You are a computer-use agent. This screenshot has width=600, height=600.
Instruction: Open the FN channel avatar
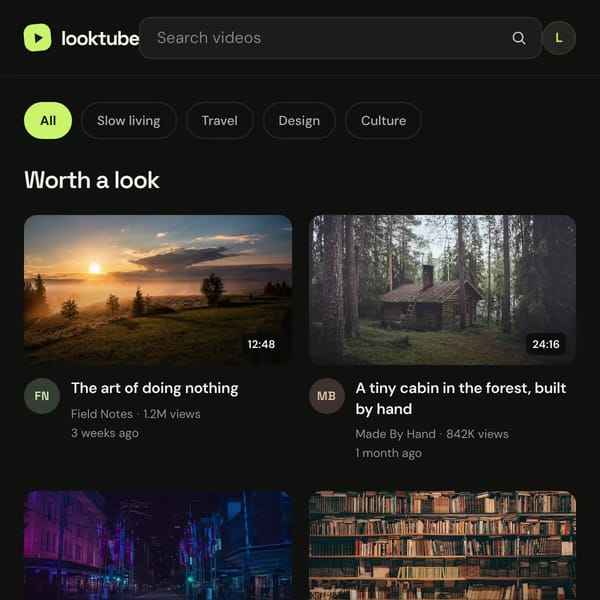(42, 396)
